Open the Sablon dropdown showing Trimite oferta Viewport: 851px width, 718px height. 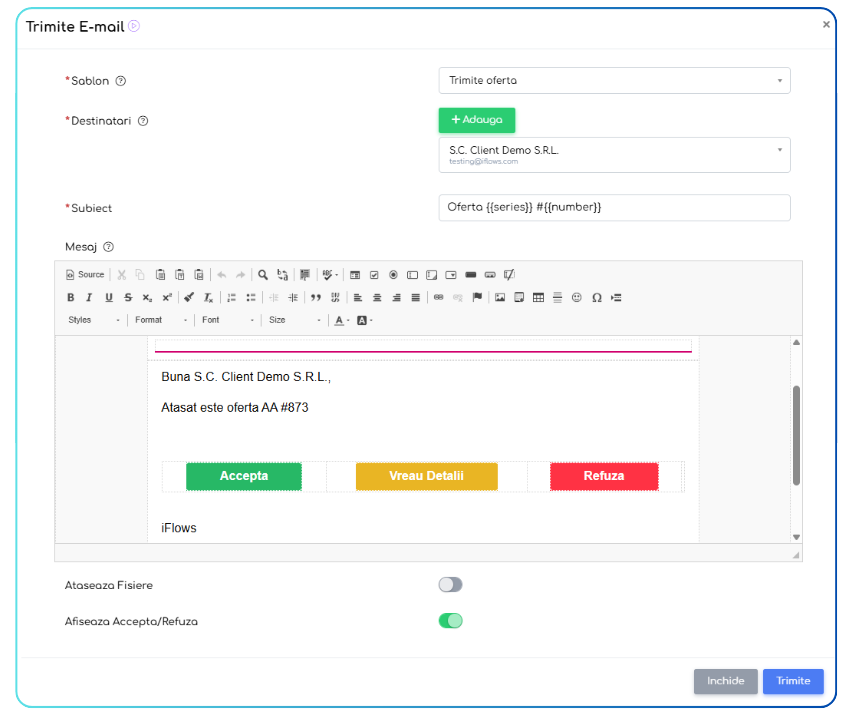coord(614,80)
